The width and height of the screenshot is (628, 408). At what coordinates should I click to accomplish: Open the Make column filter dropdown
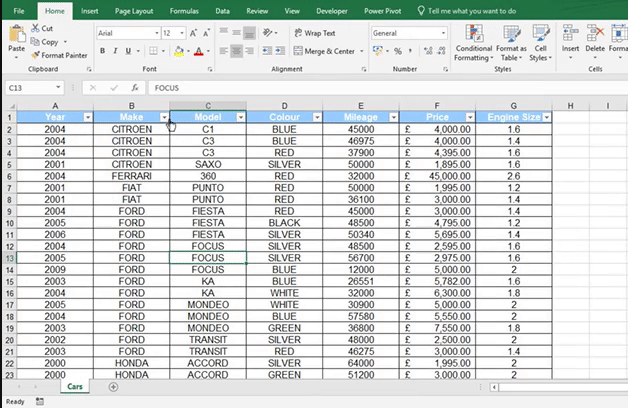click(x=163, y=117)
